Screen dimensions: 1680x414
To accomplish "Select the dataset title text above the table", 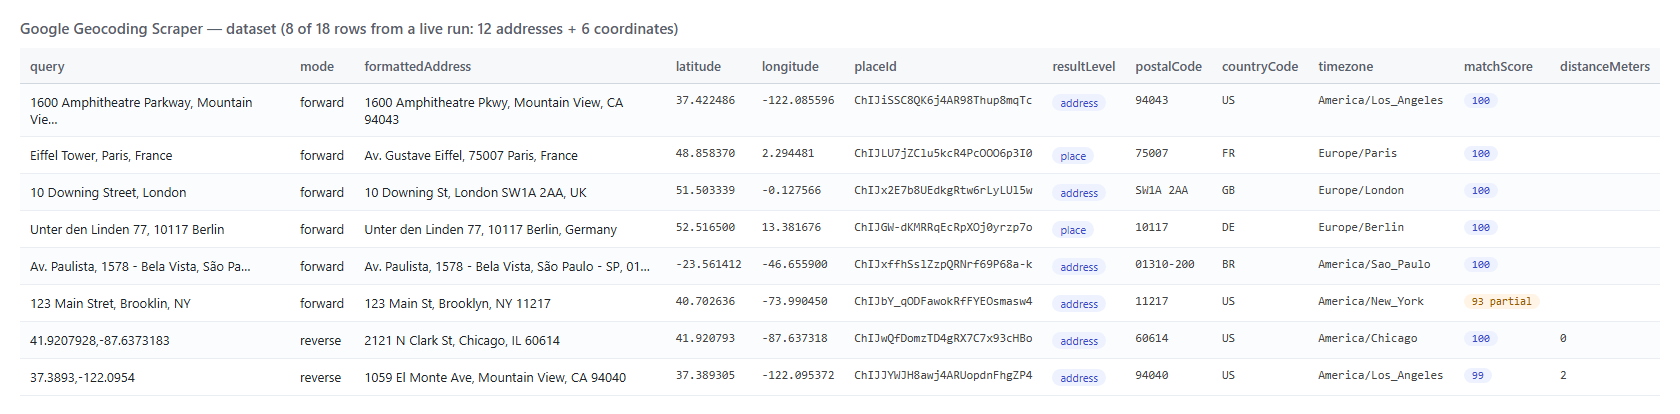I will coord(349,29).
